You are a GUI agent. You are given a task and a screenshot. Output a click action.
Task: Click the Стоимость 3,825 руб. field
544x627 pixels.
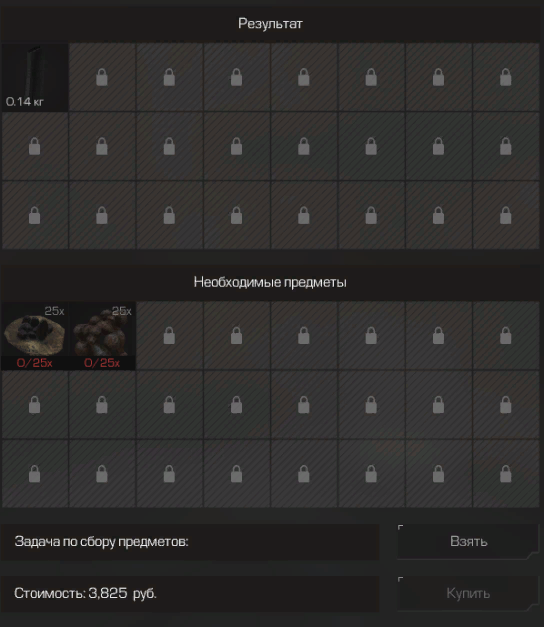point(190,593)
